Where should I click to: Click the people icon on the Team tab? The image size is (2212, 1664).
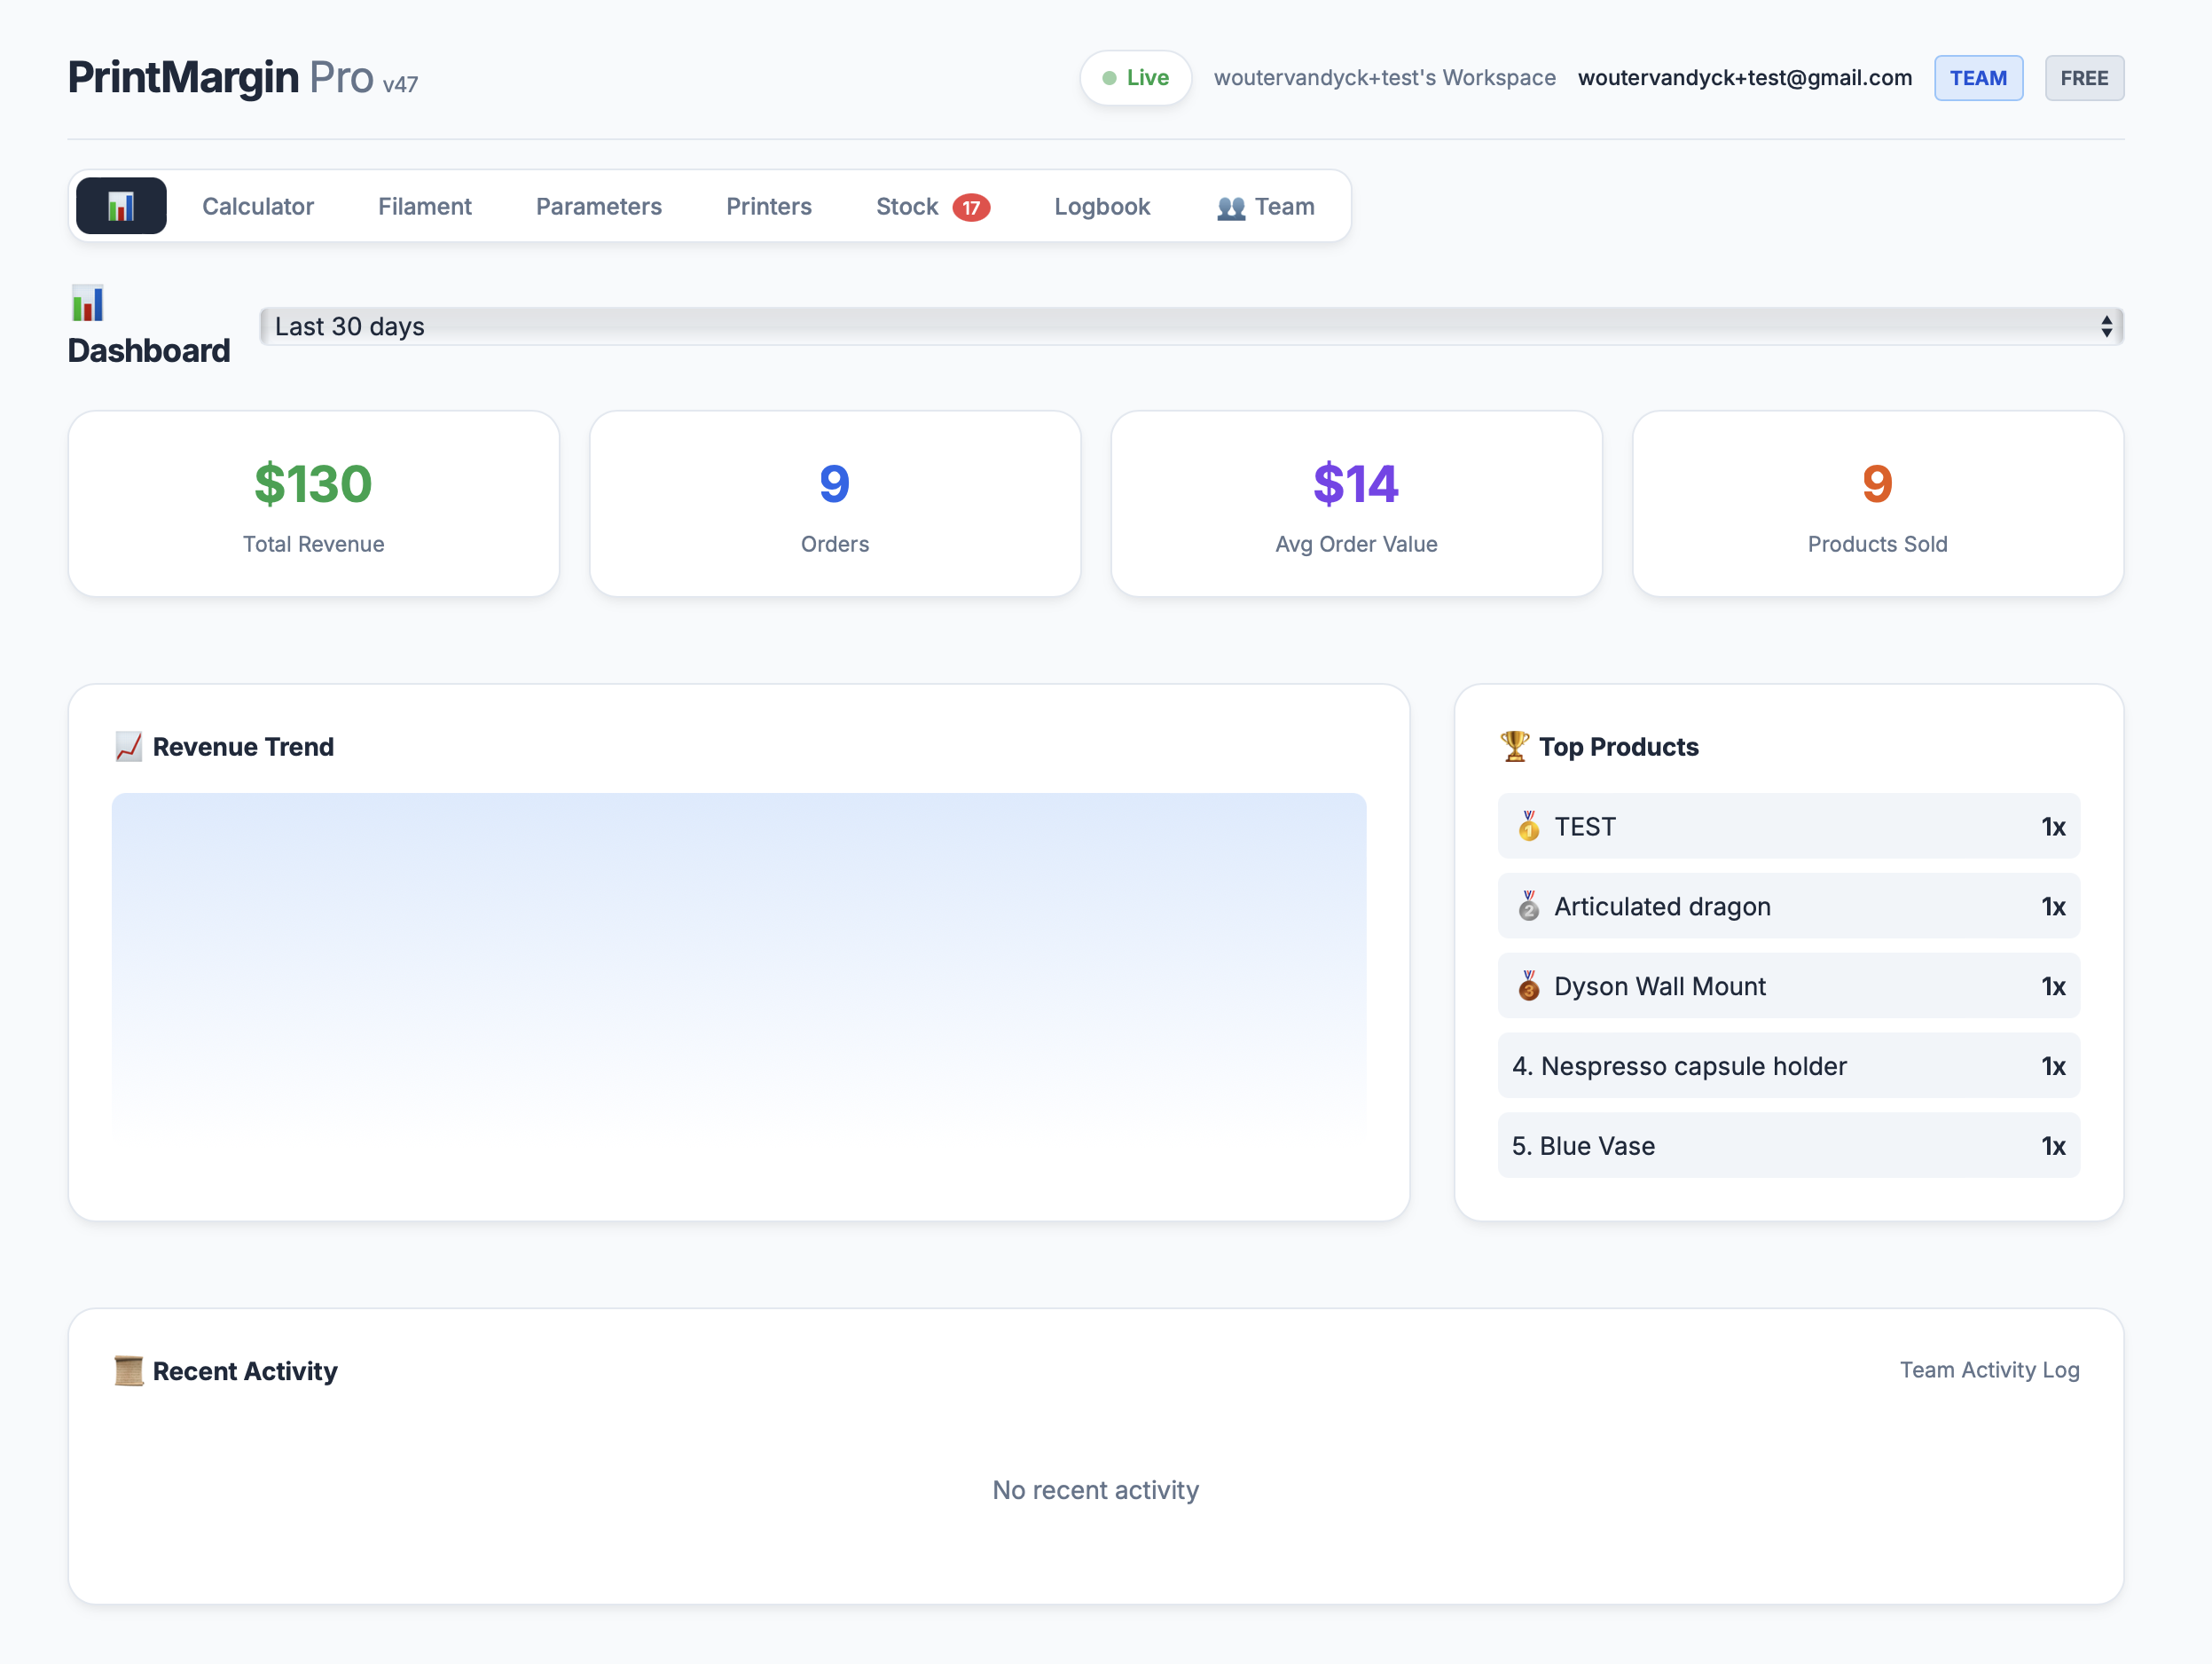click(1231, 208)
